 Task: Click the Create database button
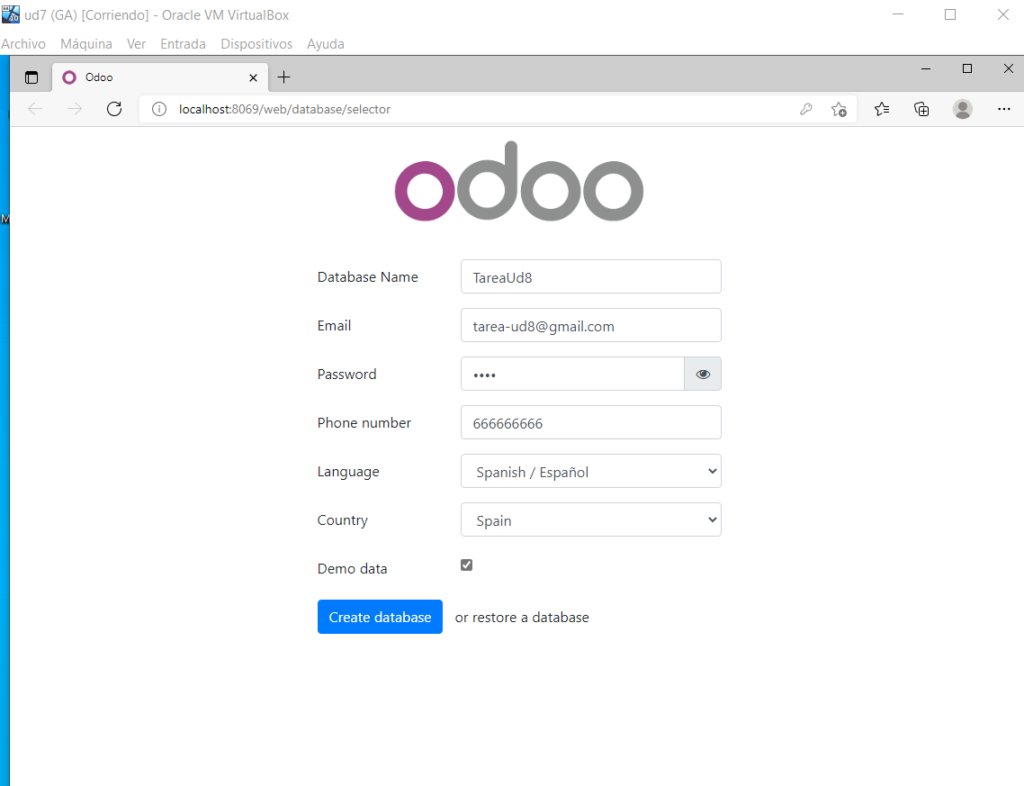(380, 617)
